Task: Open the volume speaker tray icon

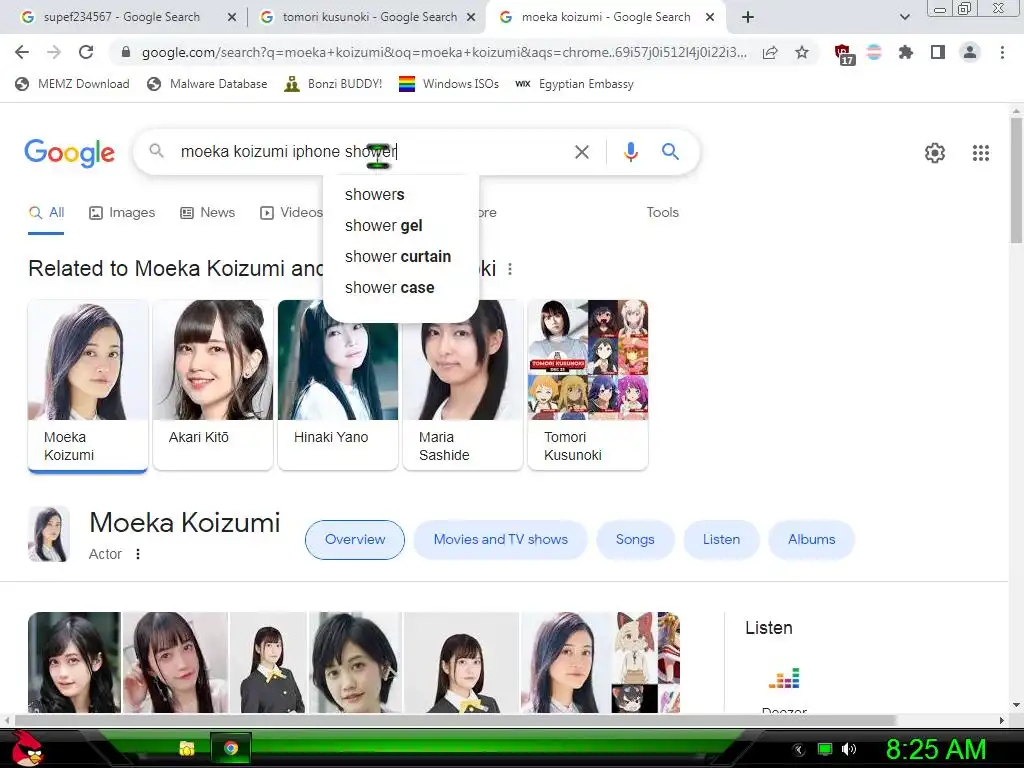Action: [848, 749]
